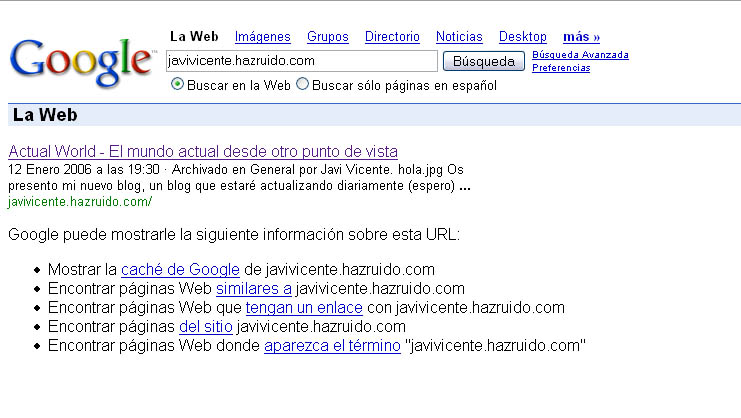The width and height of the screenshot is (741, 418).
Task: Open the aparezca el término link
Action: point(332,346)
